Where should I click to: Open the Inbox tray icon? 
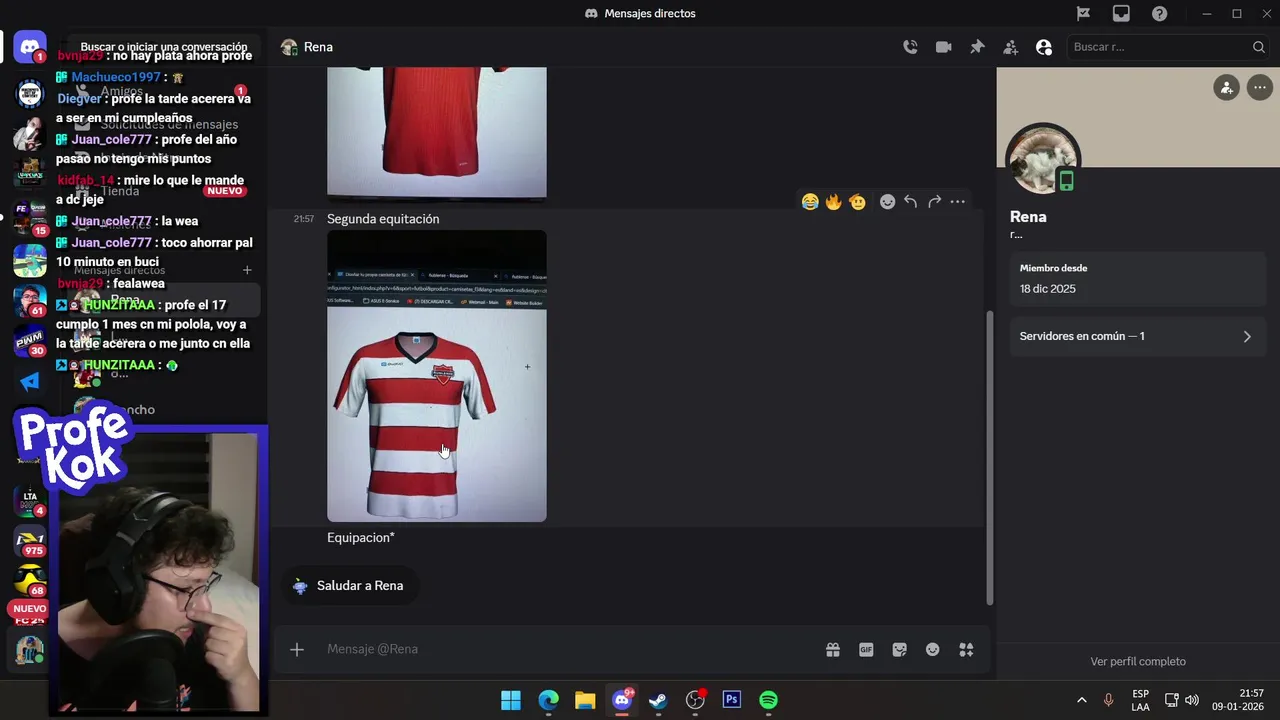[x=1121, y=13]
